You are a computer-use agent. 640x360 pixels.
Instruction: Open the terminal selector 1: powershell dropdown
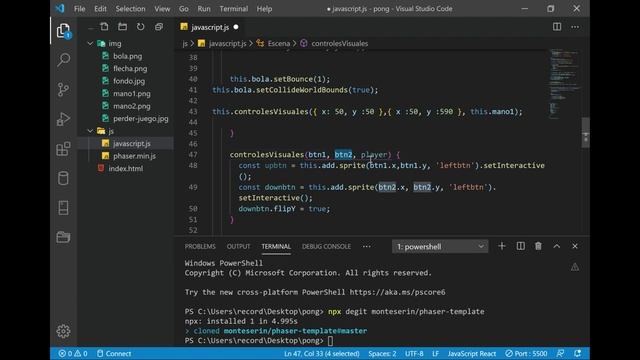(x=440, y=247)
